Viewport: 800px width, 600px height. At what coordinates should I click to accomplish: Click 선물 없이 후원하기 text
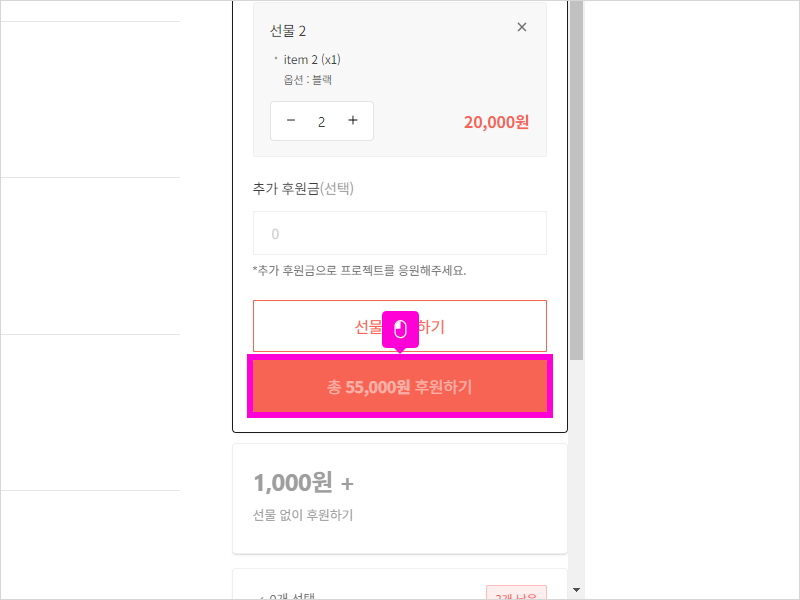(303, 515)
